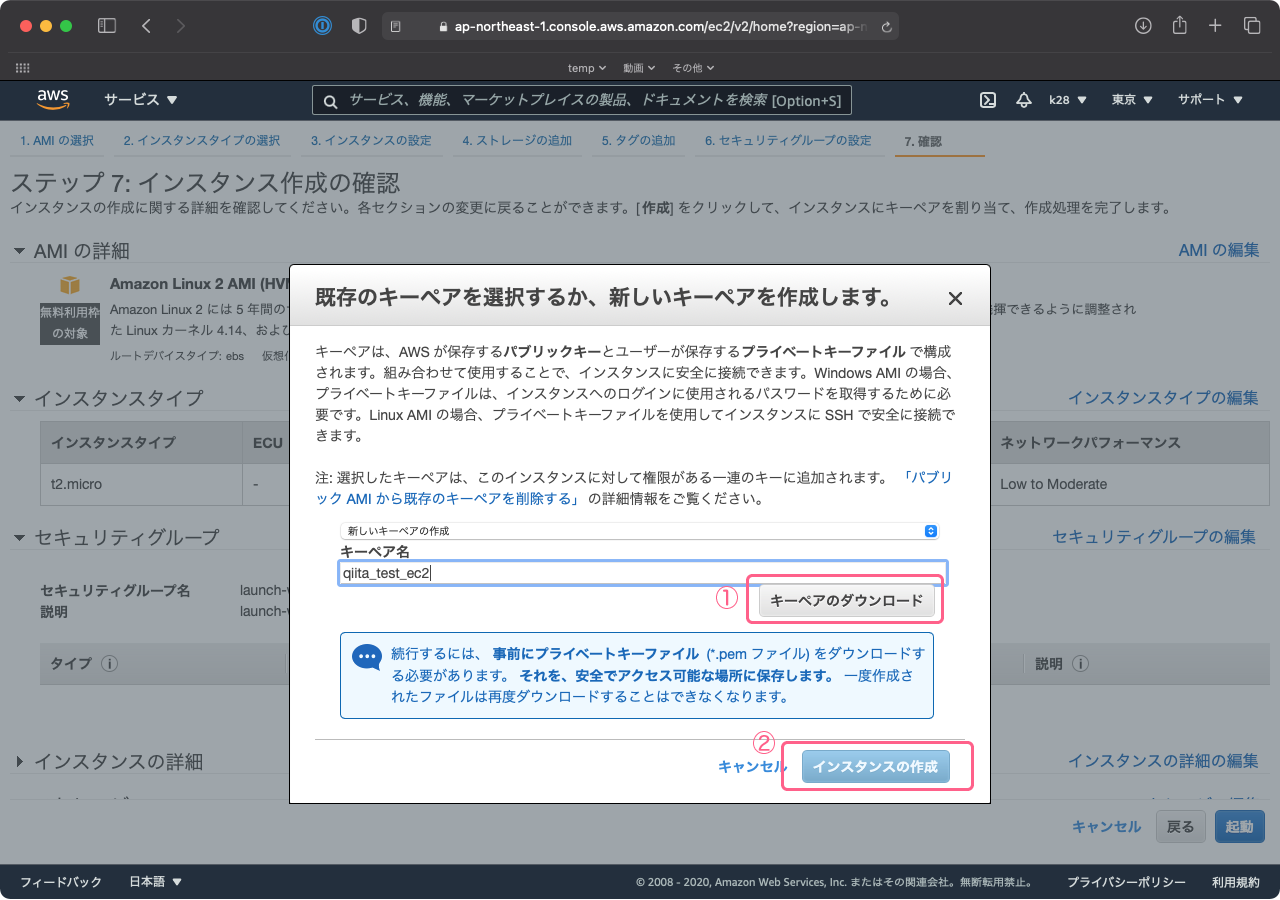Image resolution: width=1280 pixels, height=900 pixels.
Task: Open the 東京 region dropdown
Action: [1132, 100]
